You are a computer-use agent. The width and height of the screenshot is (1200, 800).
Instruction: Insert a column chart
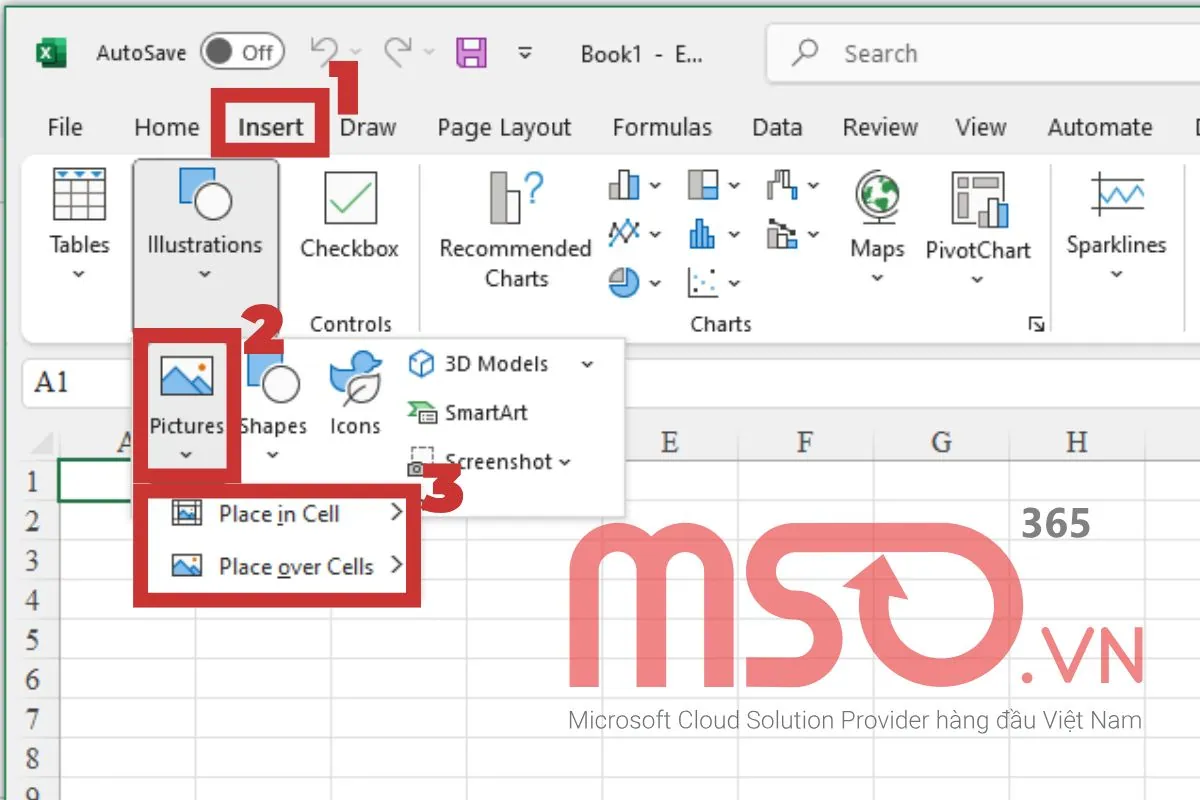(622, 186)
